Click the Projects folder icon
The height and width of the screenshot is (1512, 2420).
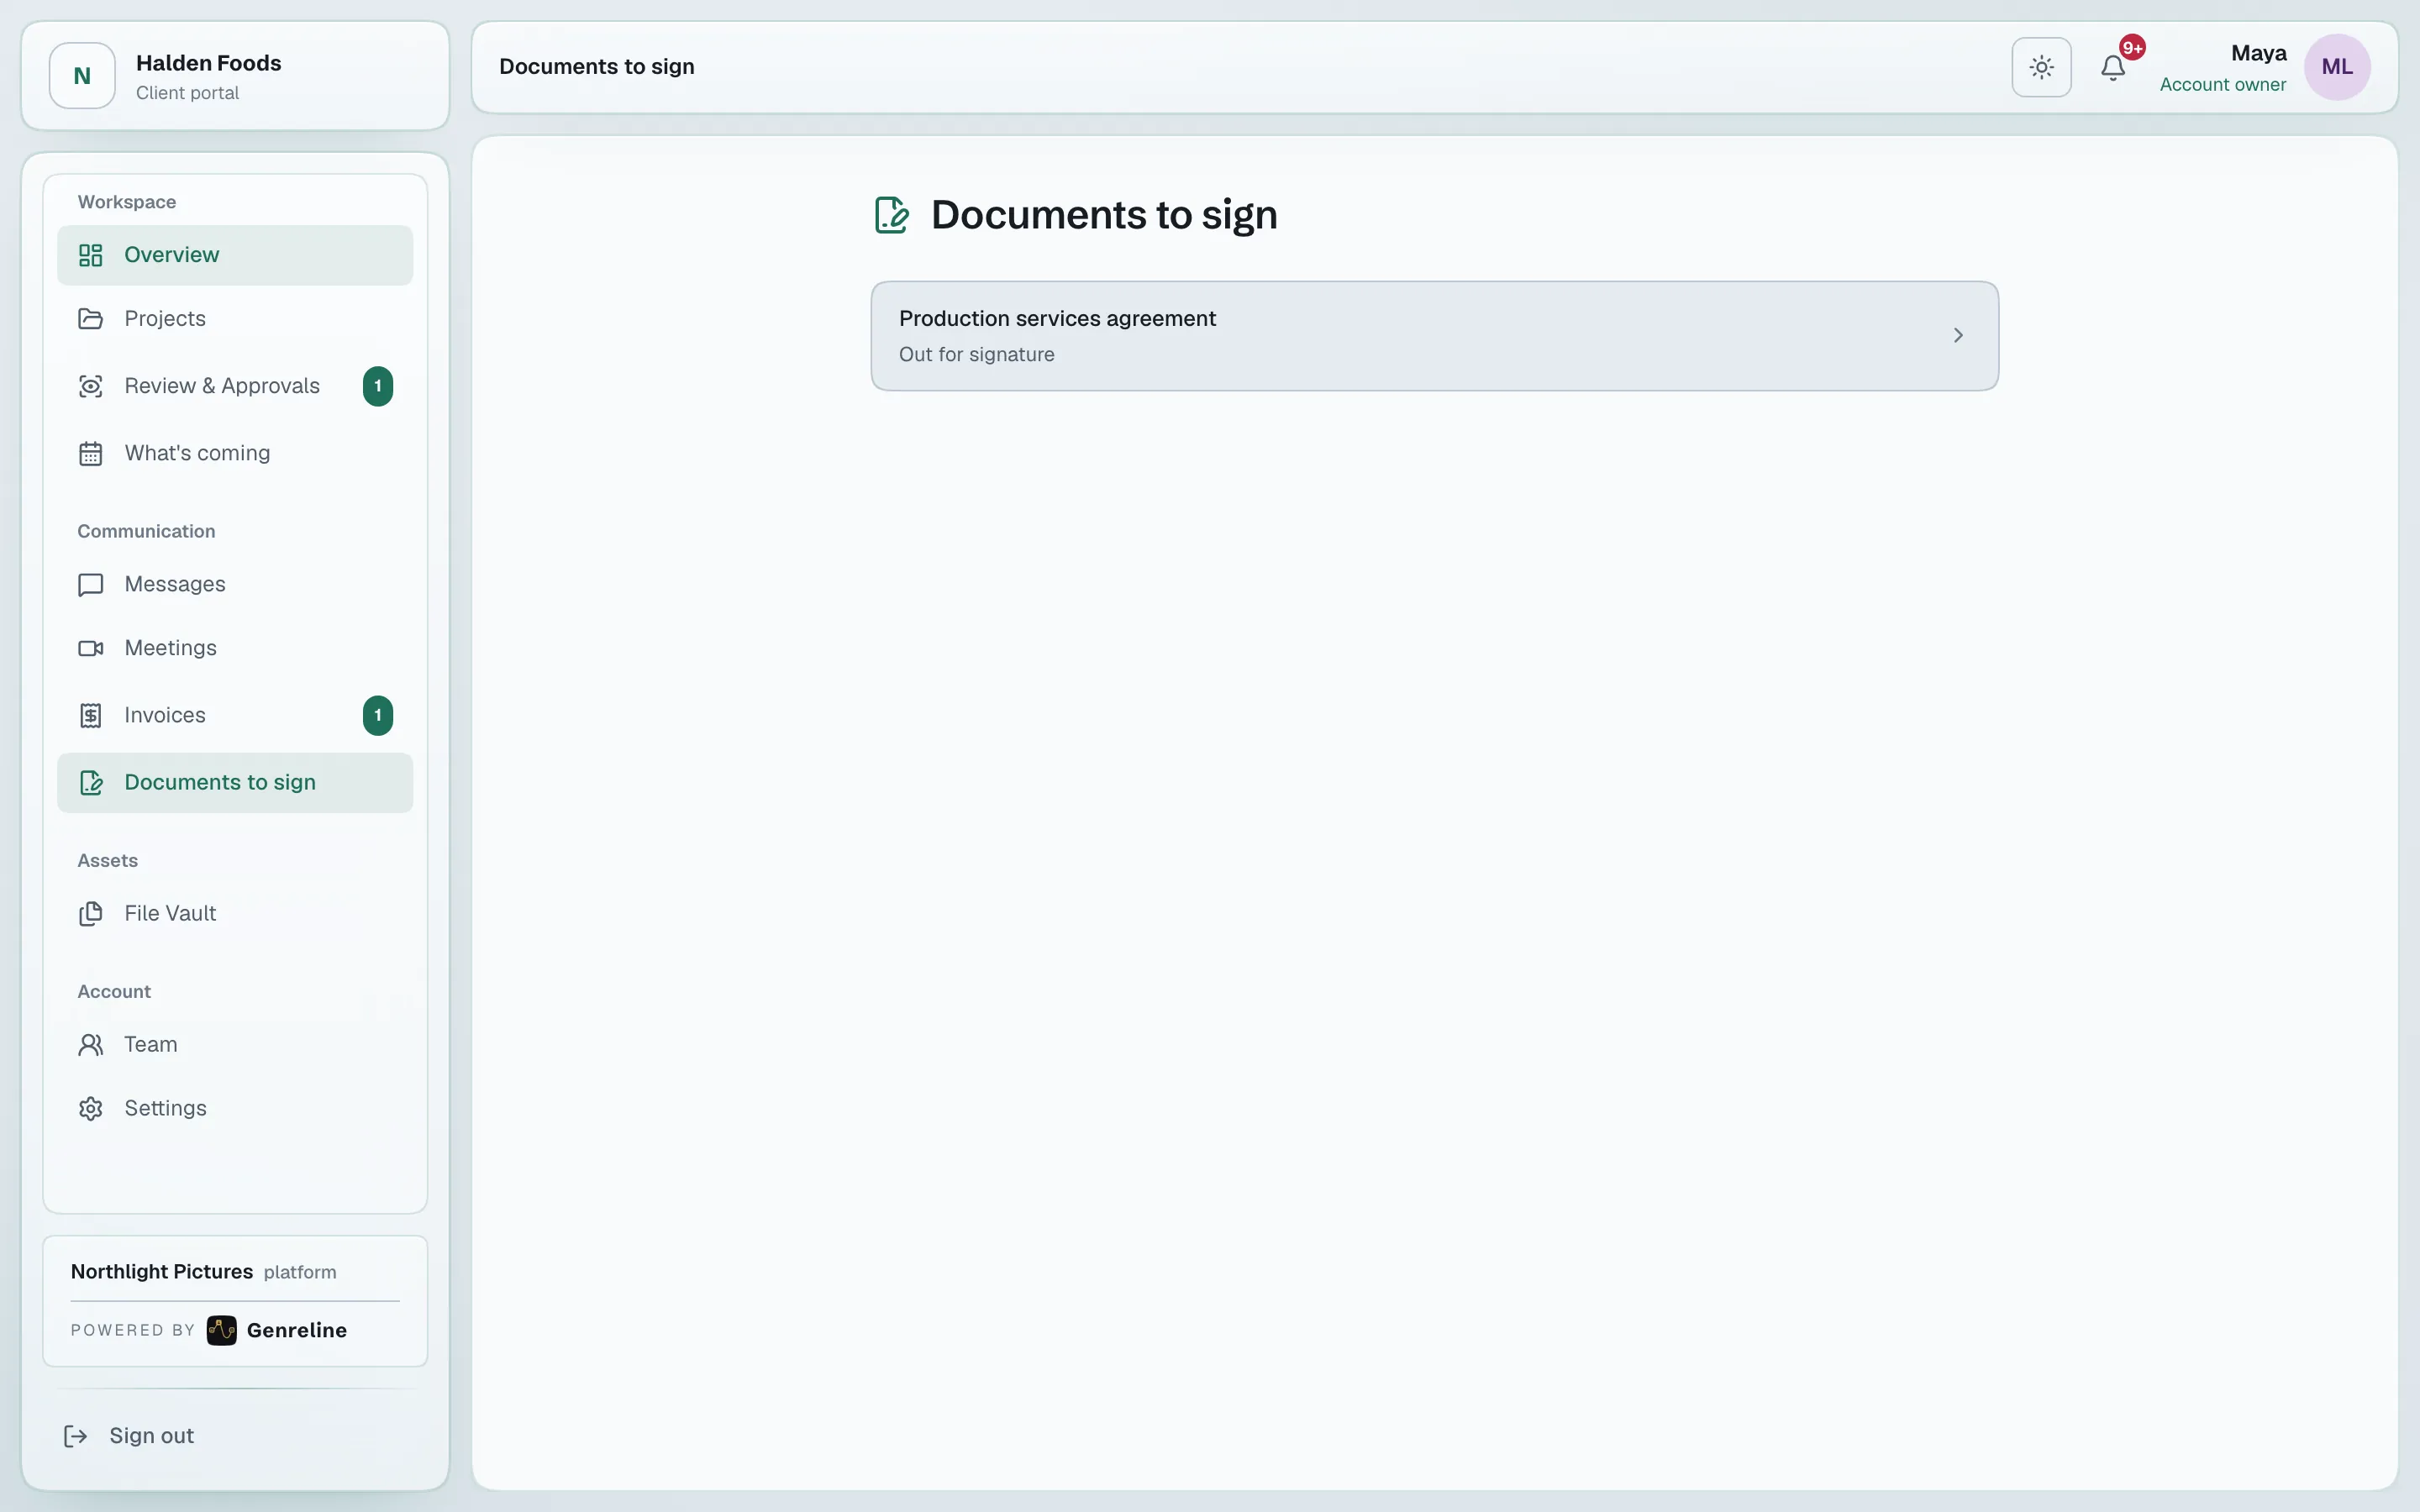(91, 319)
